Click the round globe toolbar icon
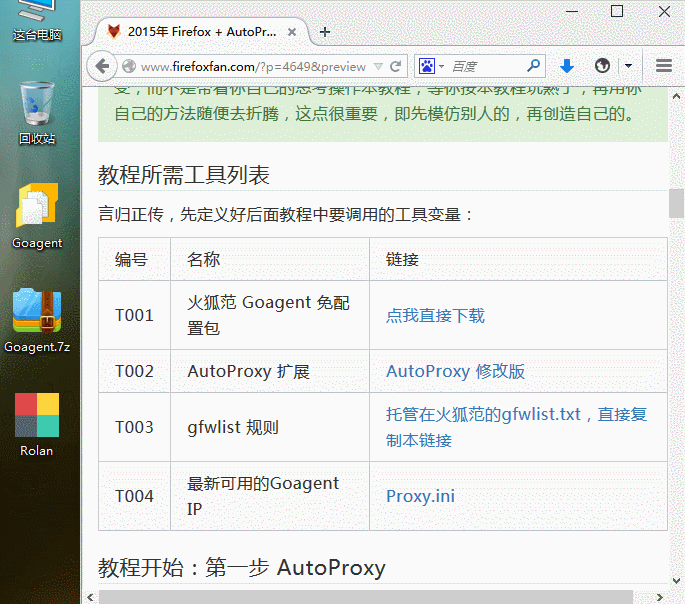 point(602,66)
